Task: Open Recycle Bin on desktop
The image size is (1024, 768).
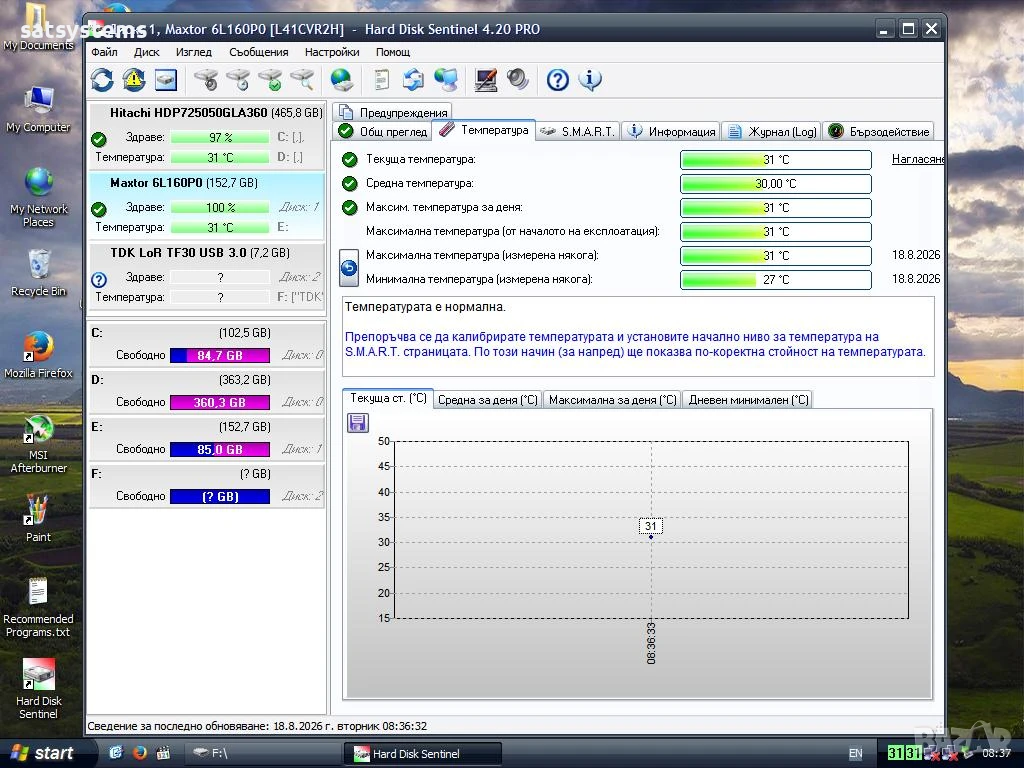Action: (x=39, y=274)
